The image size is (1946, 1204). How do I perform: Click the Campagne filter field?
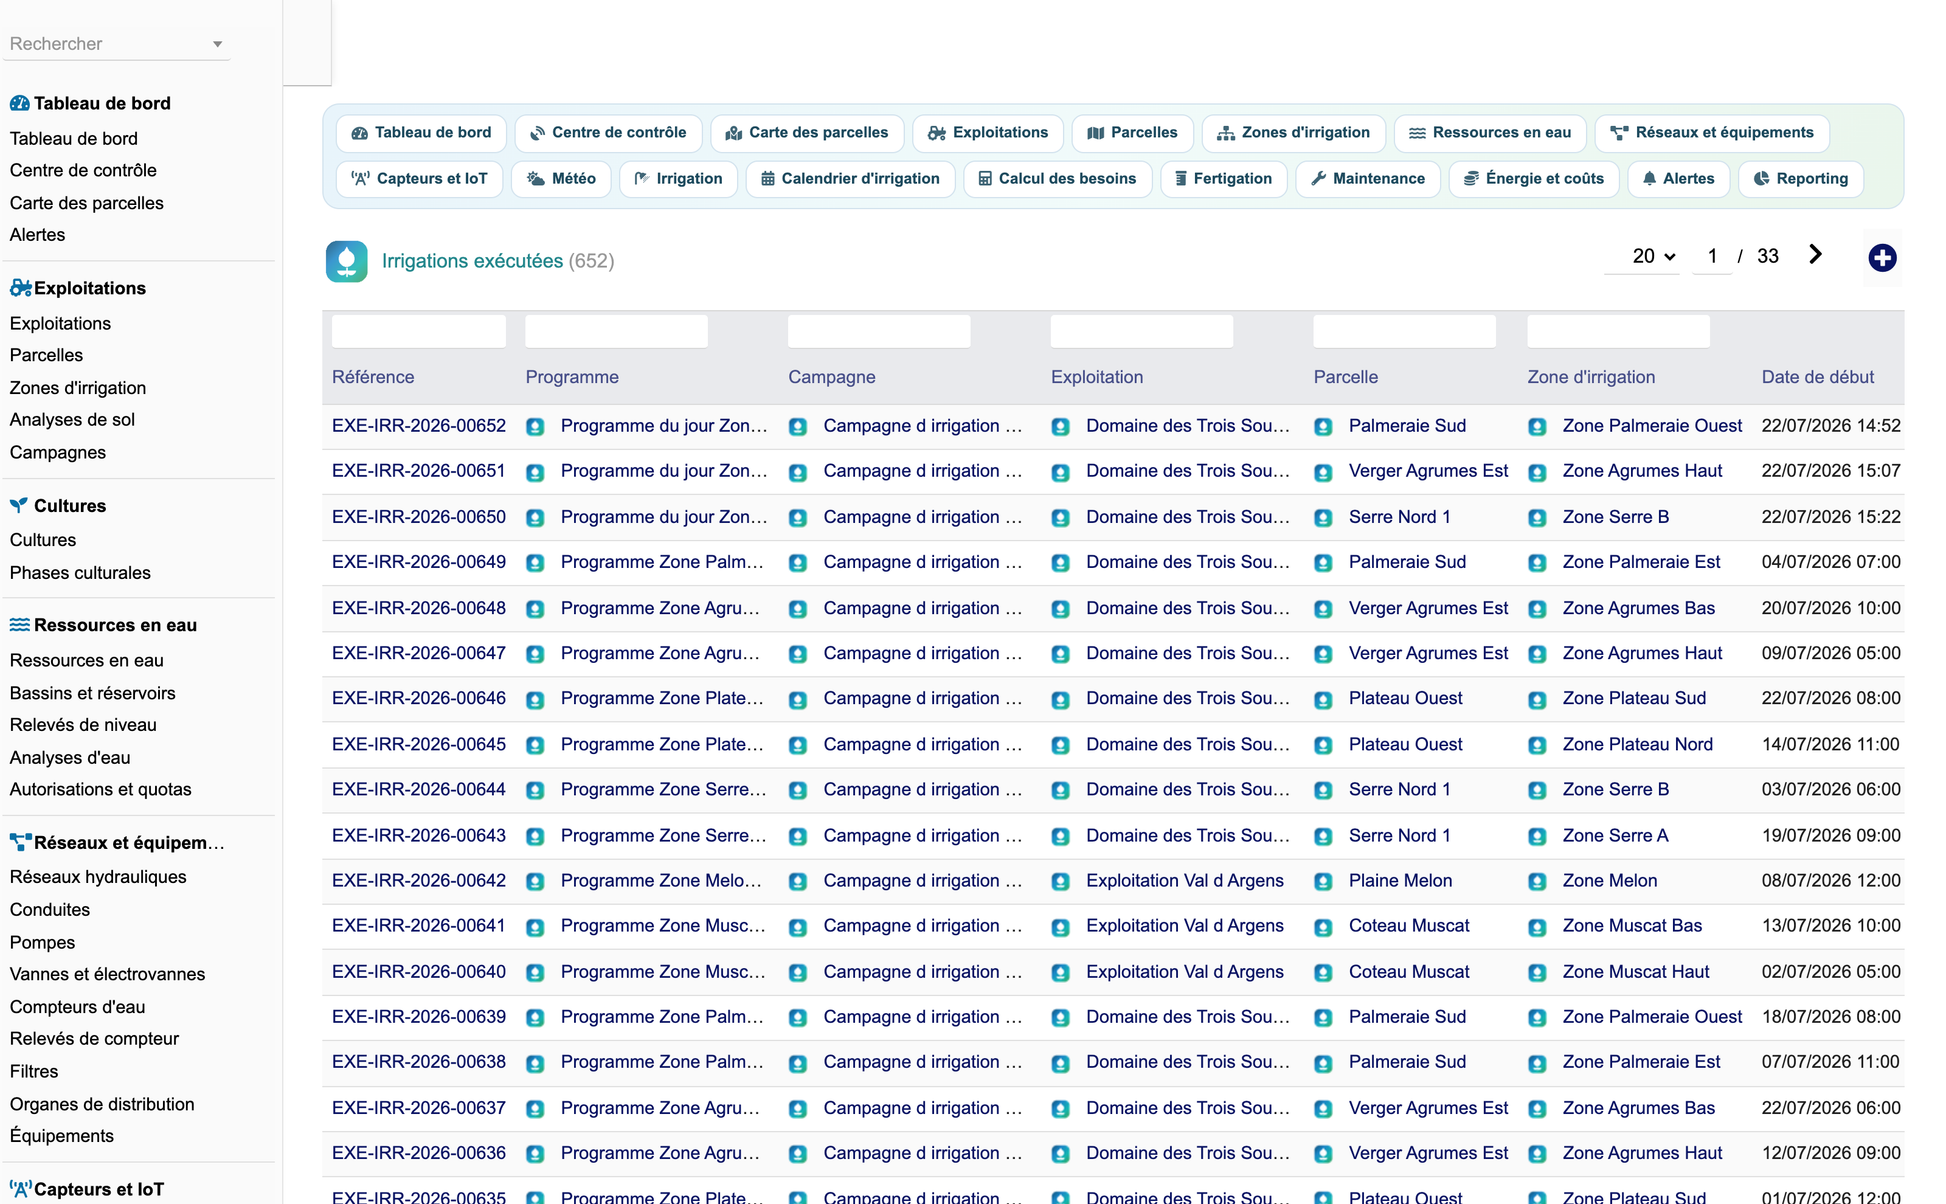pos(879,331)
